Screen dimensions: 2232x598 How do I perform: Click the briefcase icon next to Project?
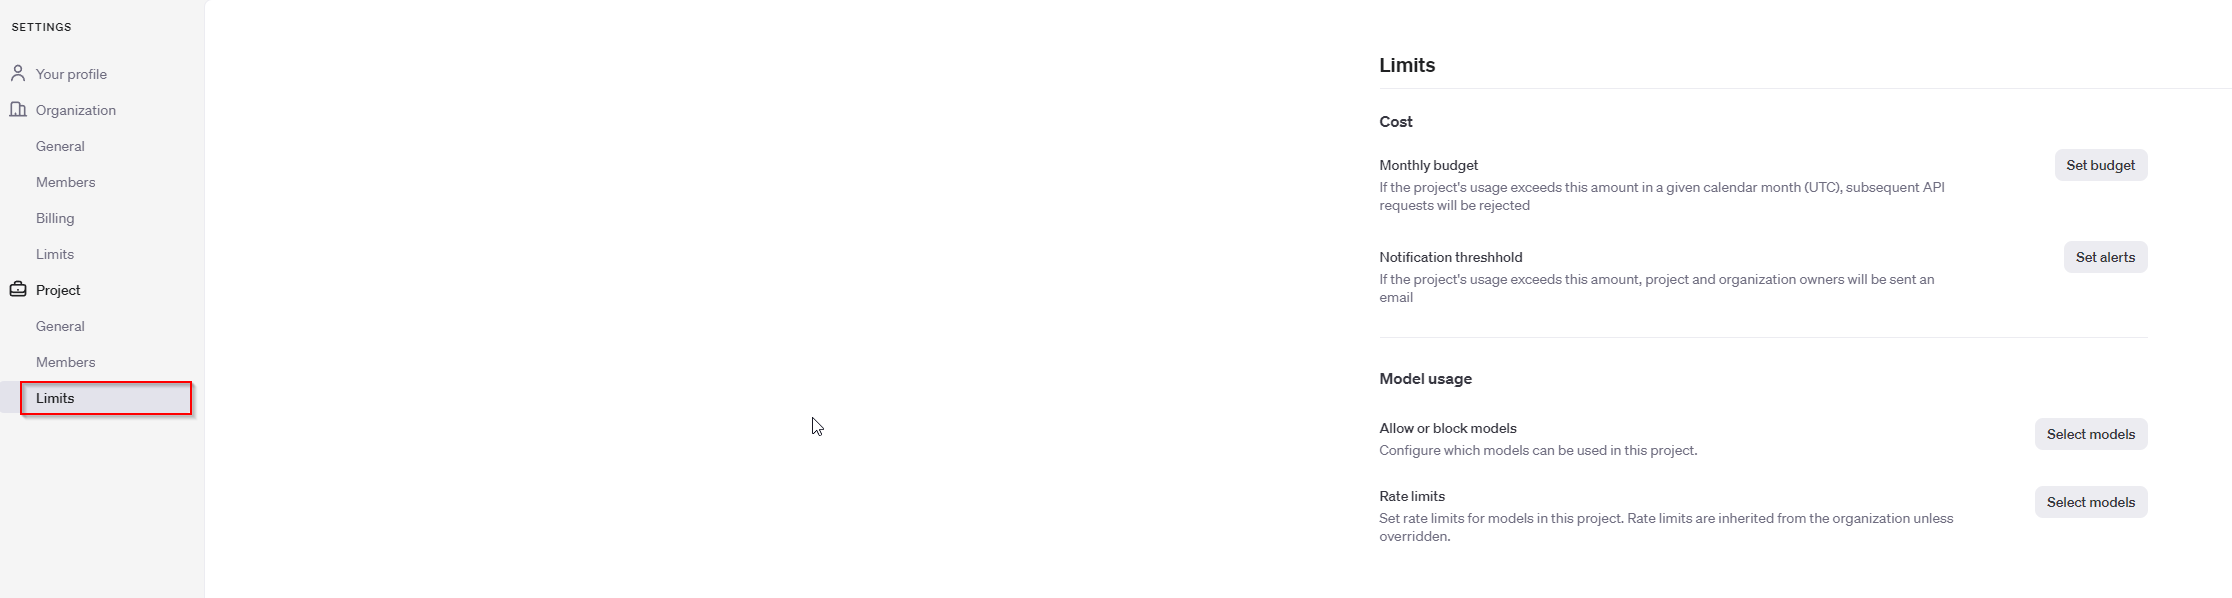(x=18, y=289)
